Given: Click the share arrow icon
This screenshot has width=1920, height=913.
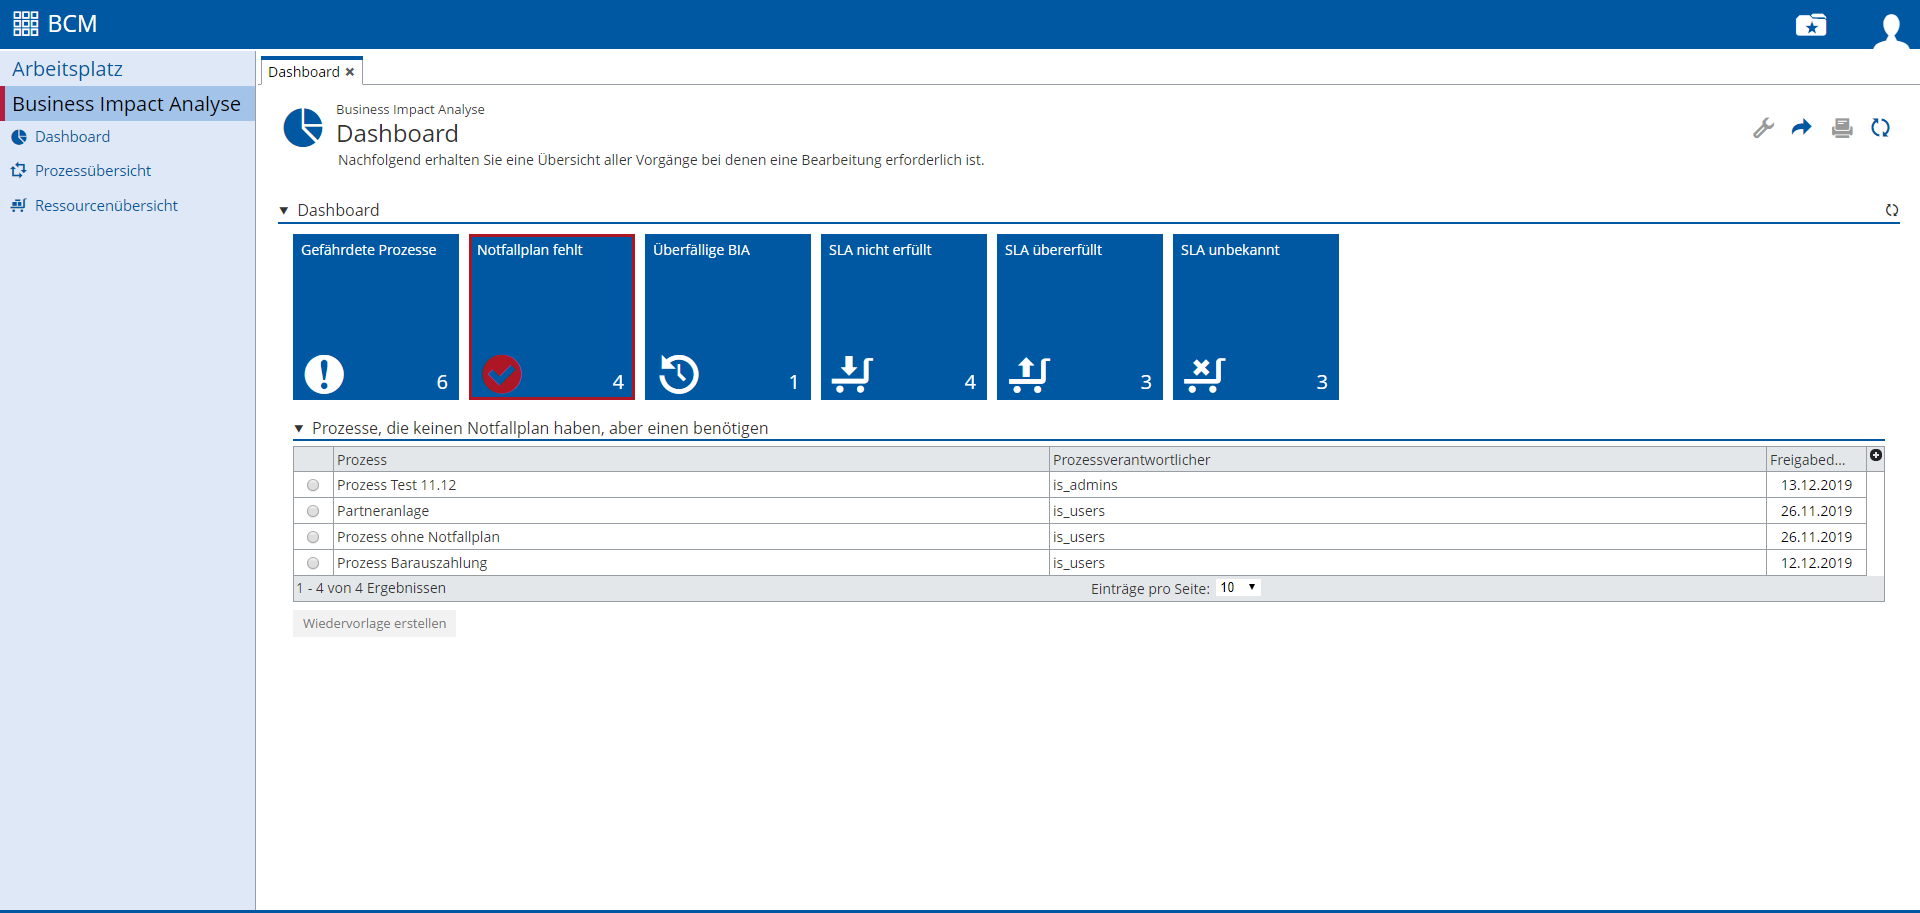Looking at the screenshot, I should [x=1801, y=128].
